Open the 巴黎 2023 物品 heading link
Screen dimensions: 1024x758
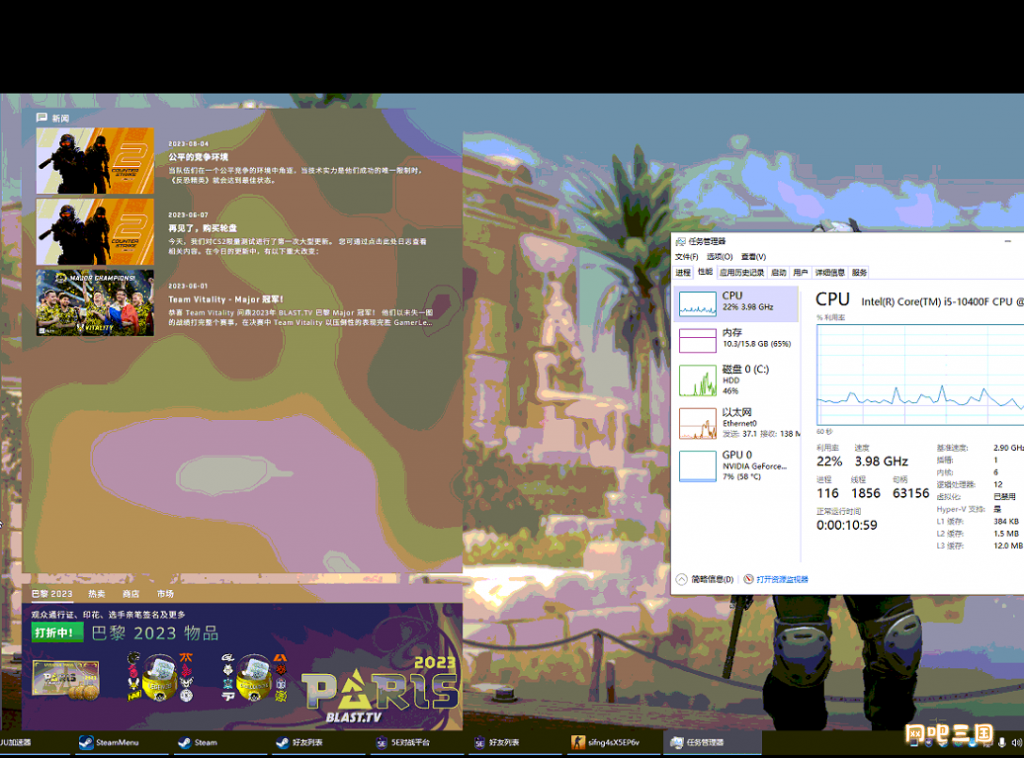(x=155, y=633)
